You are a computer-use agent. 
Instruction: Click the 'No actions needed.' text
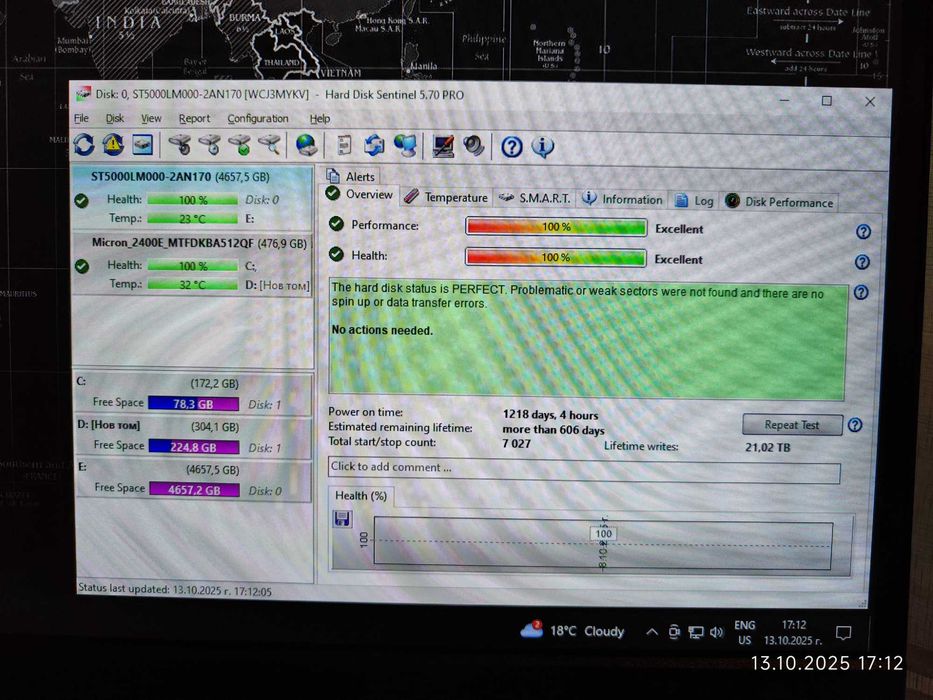pyautogui.click(x=382, y=330)
